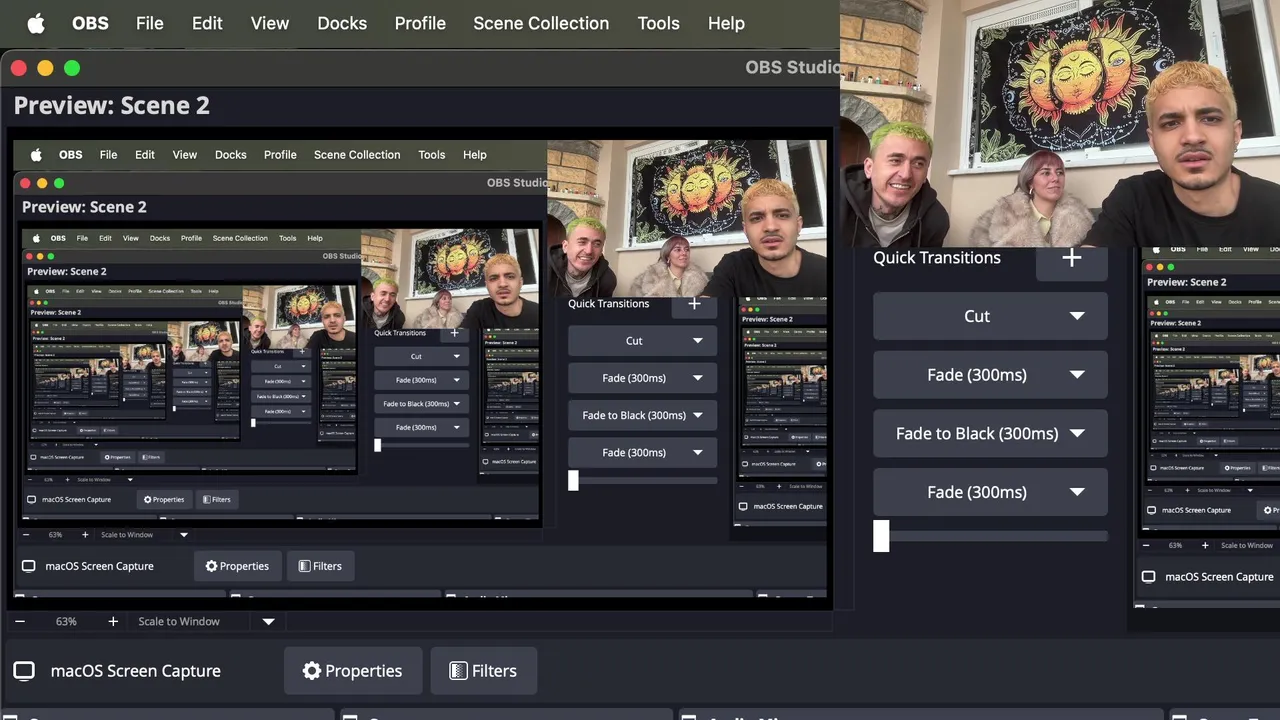Click Properties in the preview's first nested OBS copy

coord(237,566)
